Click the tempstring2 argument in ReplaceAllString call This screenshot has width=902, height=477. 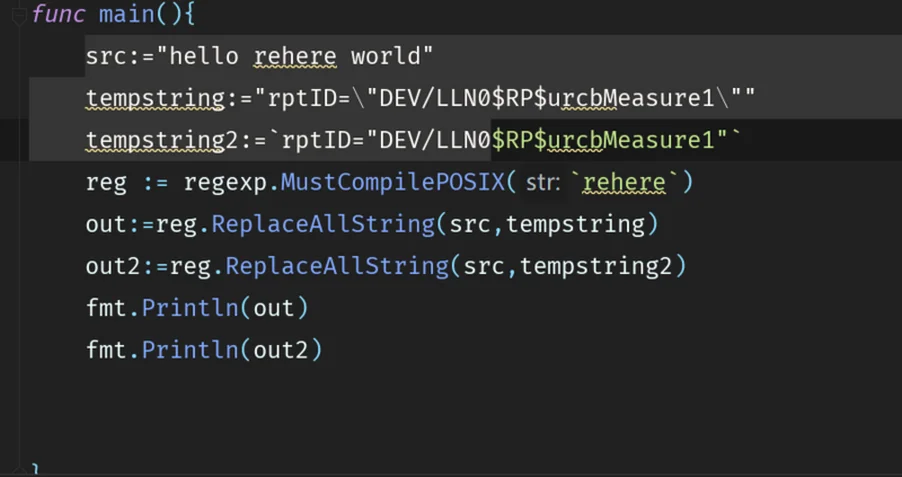(x=596, y=266)
